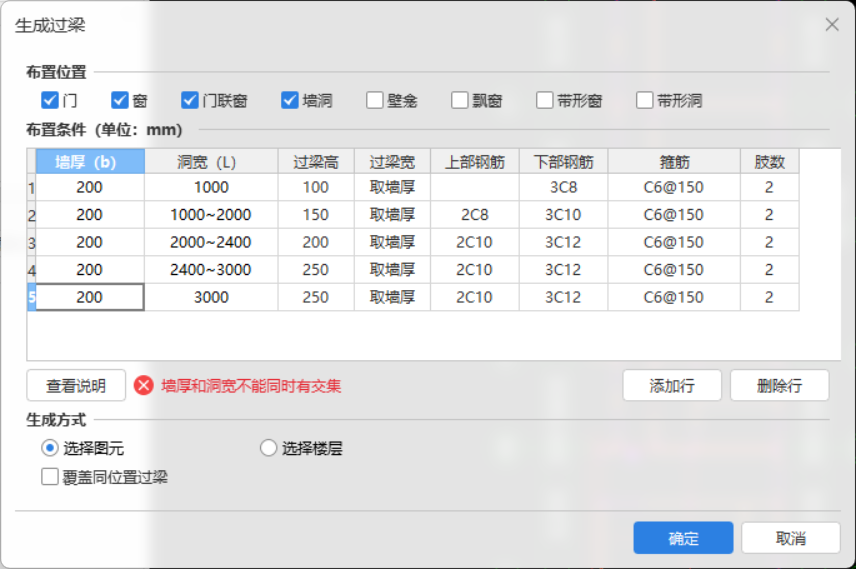Click the 上部钢筋 cell 2C8

pos(475,215)
